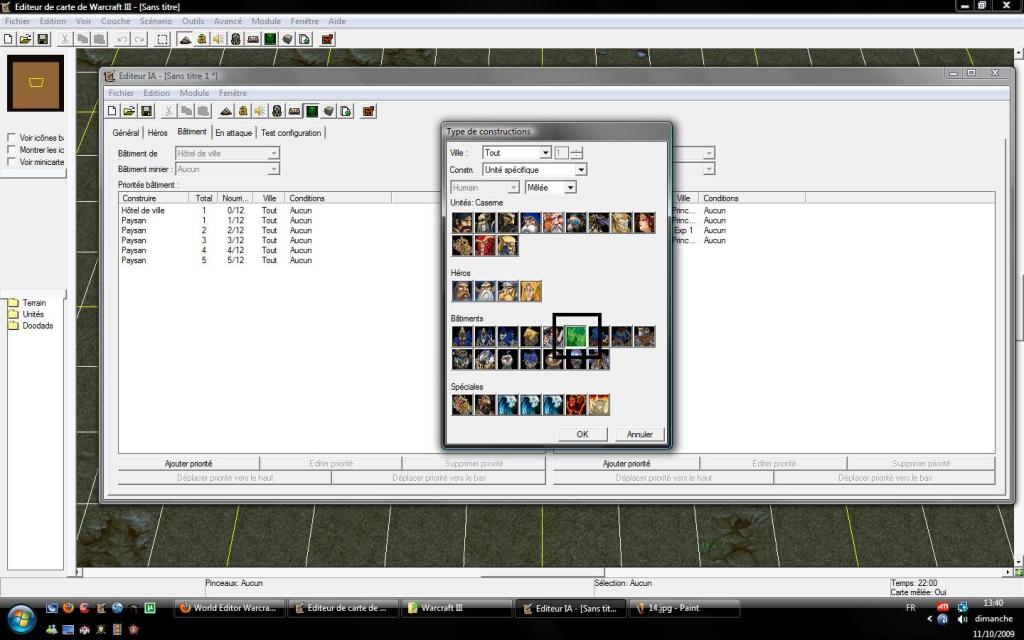
Task: Switch to the Héros tab
Action: [157, 133]
